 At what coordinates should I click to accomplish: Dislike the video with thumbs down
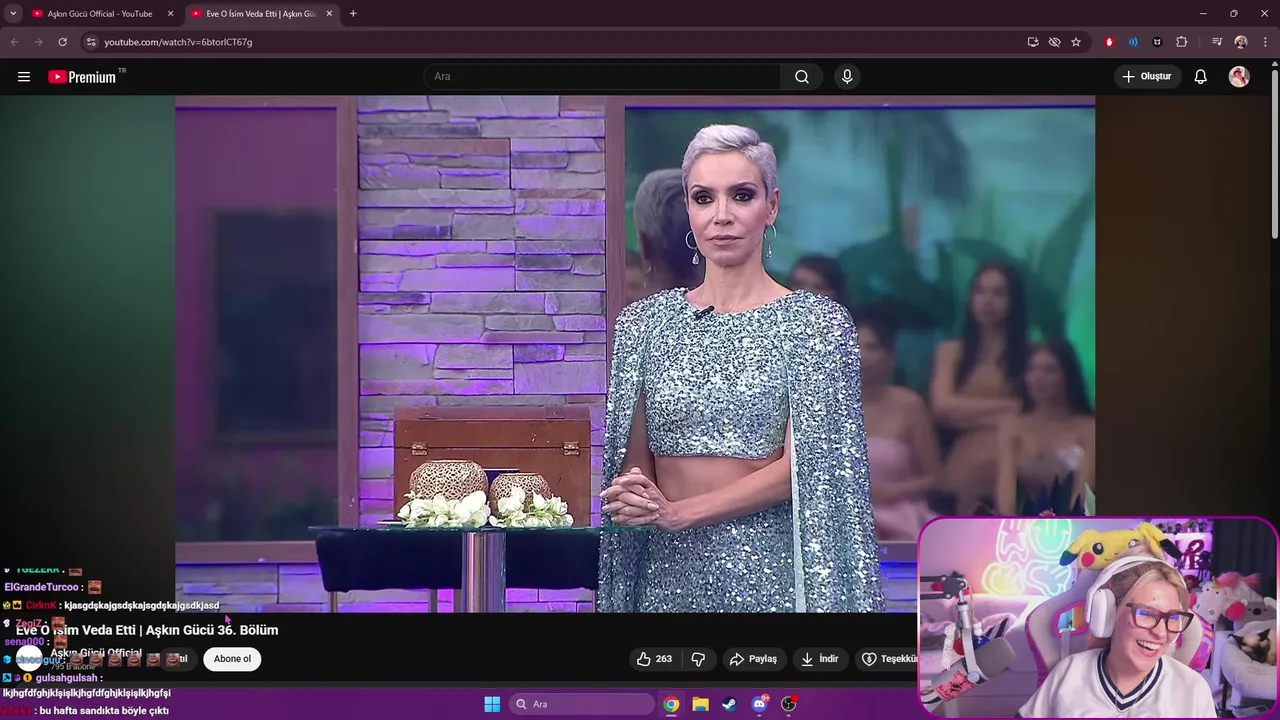tap(698, 659)
